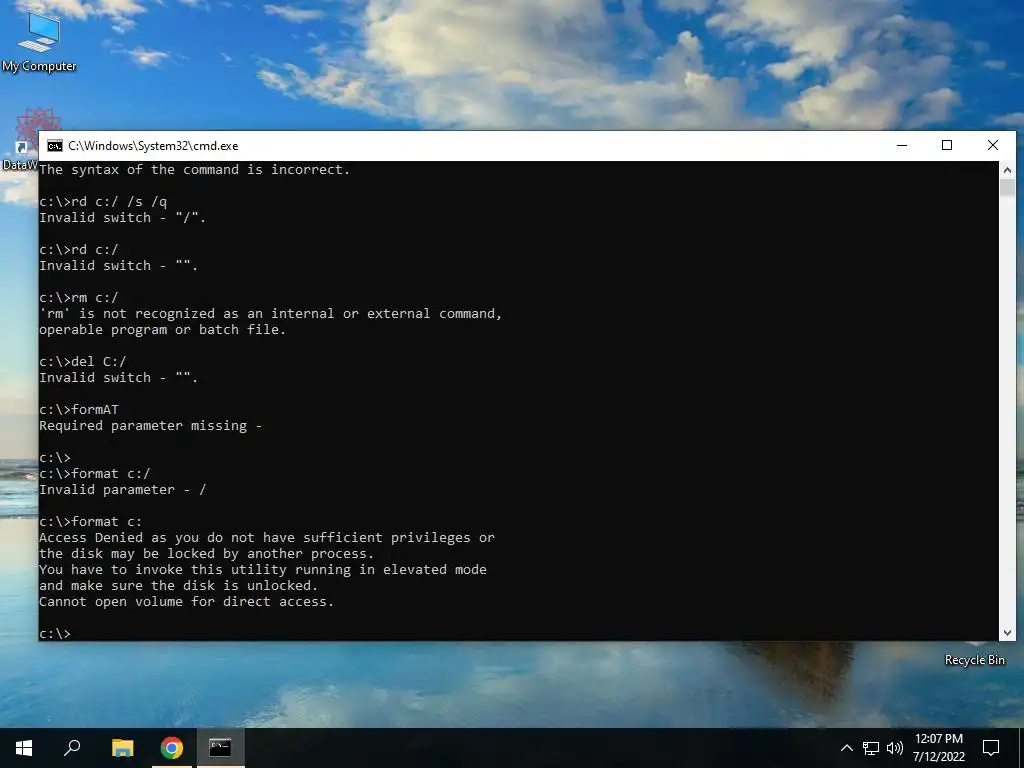Open the volume speaker tray icon
The width and height of the screenshot is (1024, 768).
point(895,748)
